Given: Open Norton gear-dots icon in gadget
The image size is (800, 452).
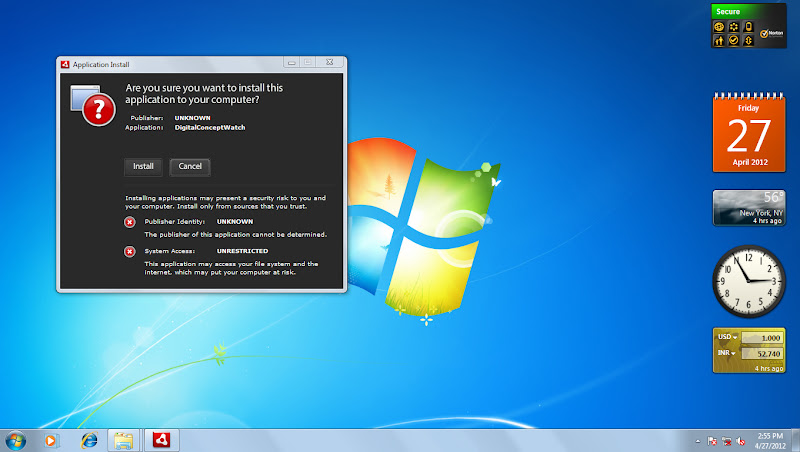Looking at the screenshot, I should pos(734,27).
